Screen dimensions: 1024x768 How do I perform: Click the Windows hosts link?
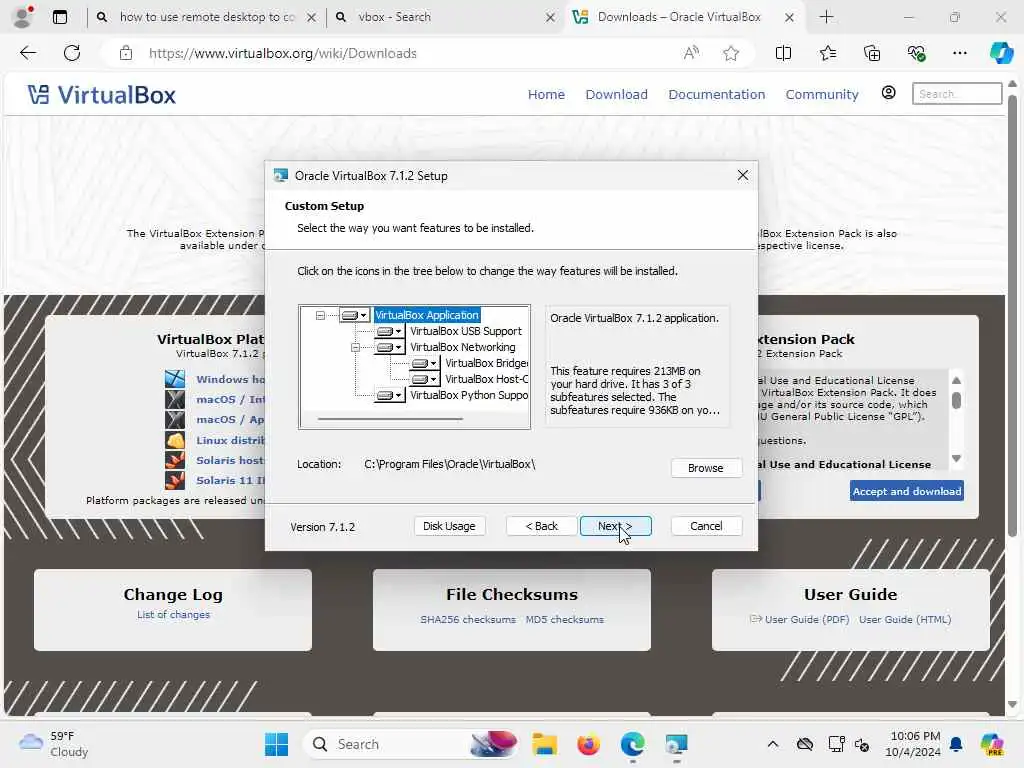click(230, 379)
